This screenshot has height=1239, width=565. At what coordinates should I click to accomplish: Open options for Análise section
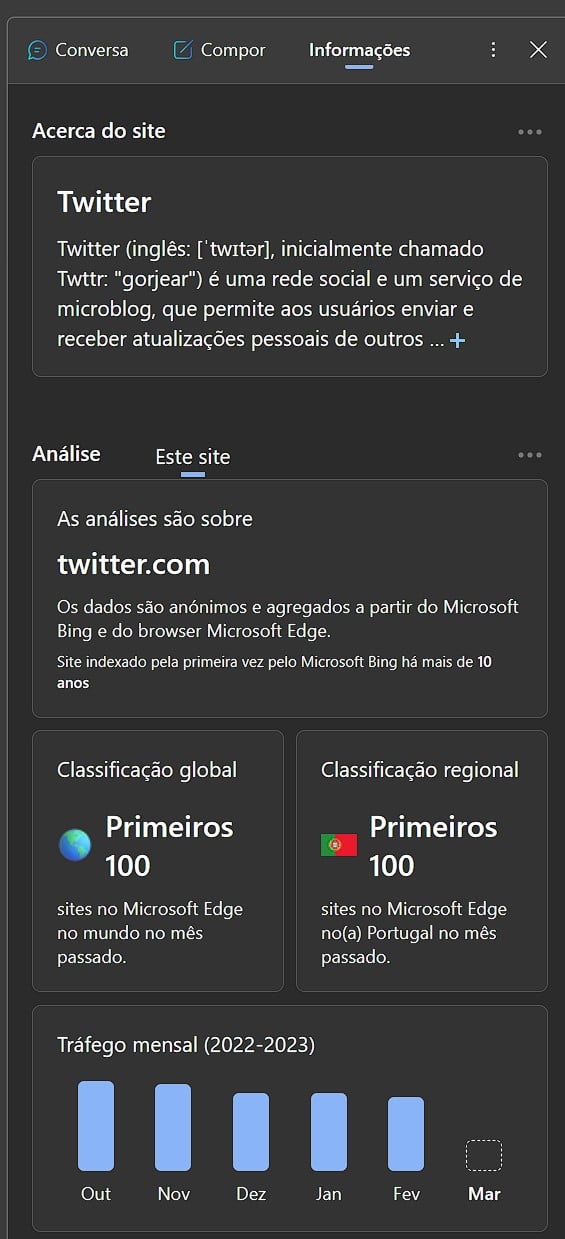[x=530, y=455]
